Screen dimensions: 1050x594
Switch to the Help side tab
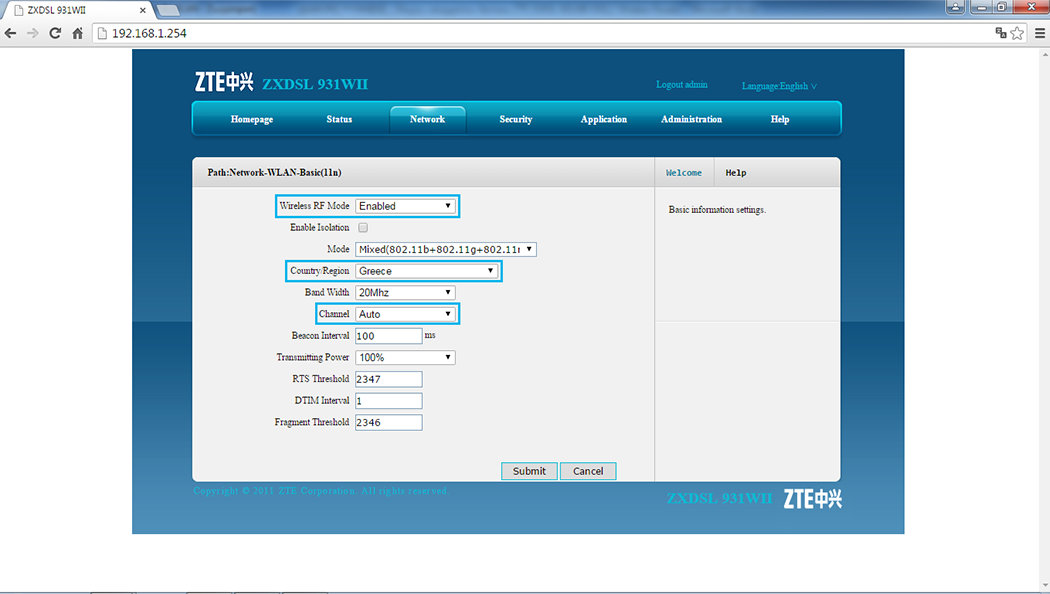coord(735,173)
